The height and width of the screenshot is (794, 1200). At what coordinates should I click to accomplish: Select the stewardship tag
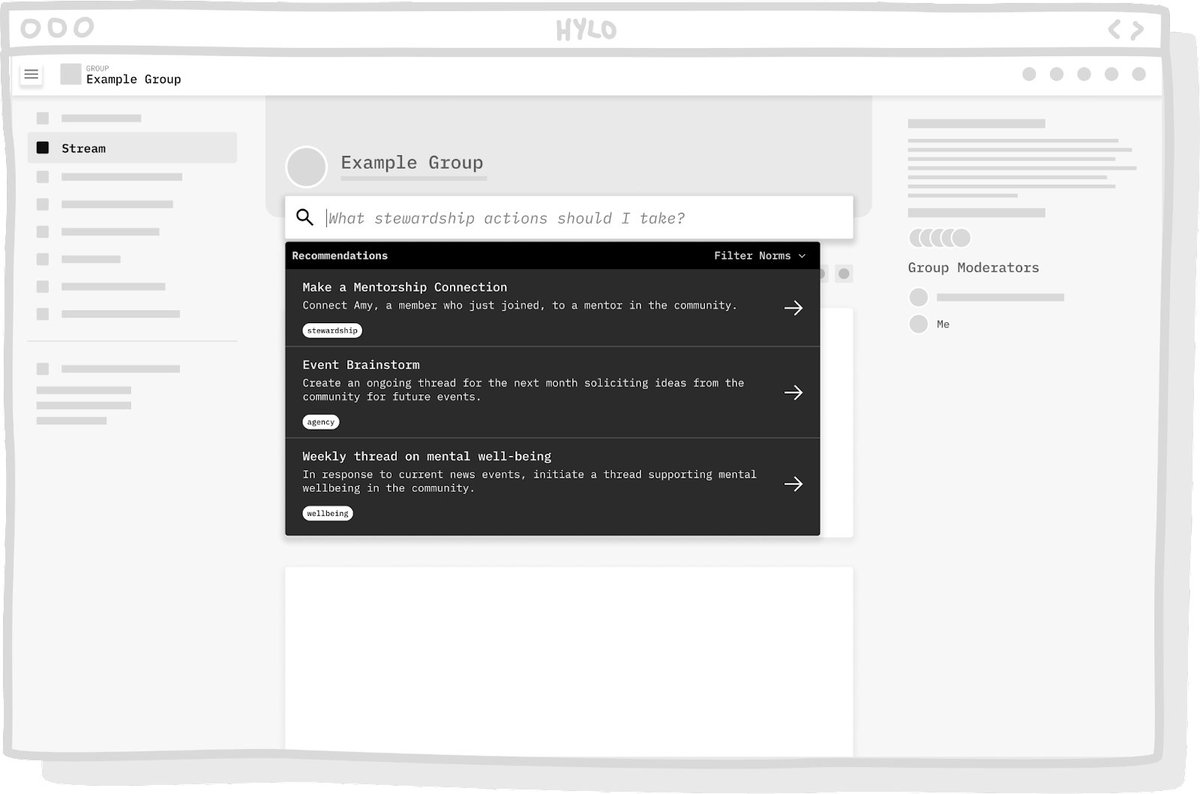point(332,330)
